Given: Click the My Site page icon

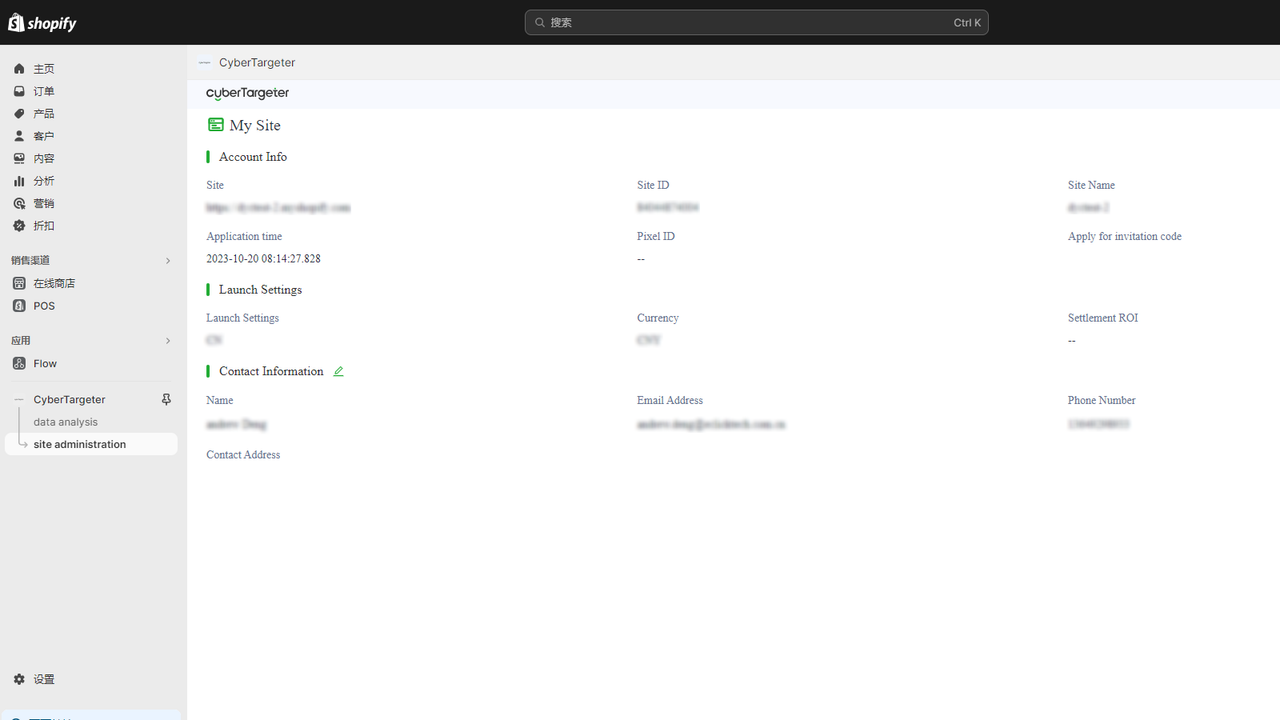Looking at the screenshot, I should click(215, 125).
